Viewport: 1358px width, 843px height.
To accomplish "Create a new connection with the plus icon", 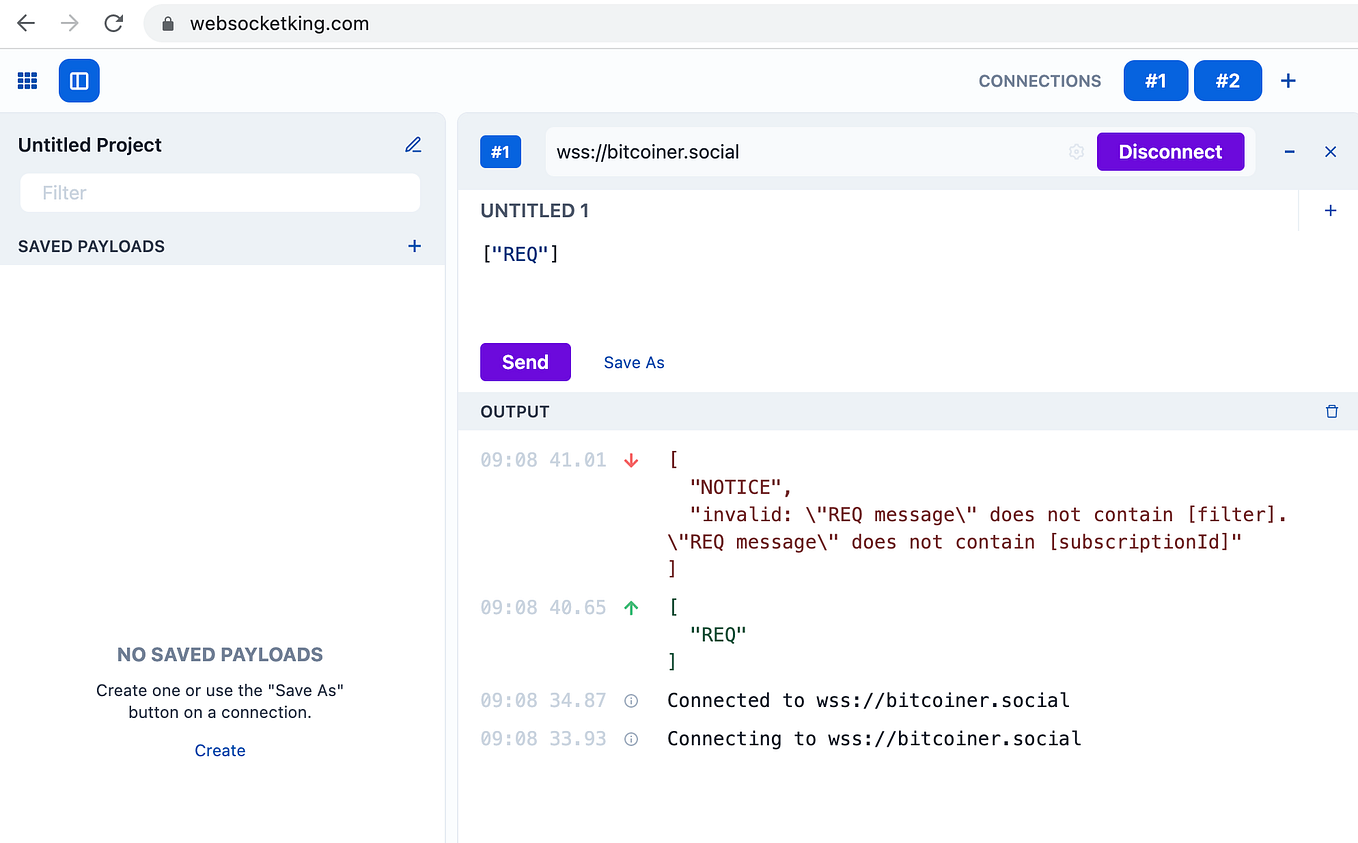I will [x=1288, y=80].
